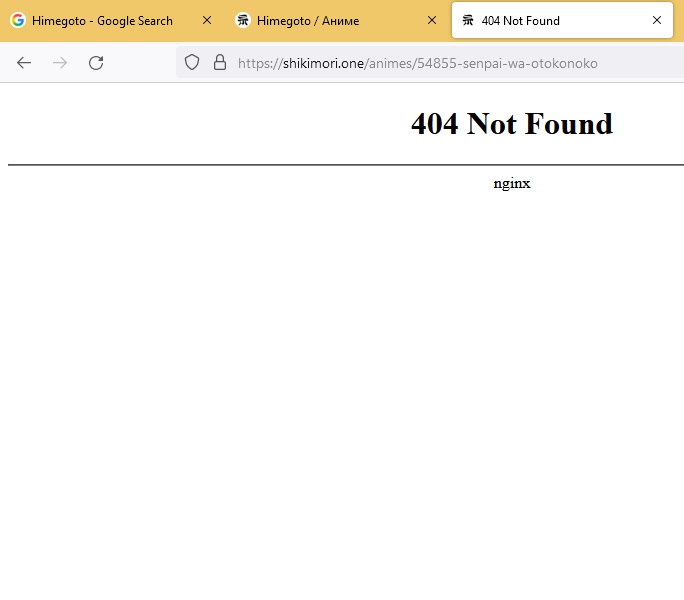Show site security padlock info
Viewport: 684px width, 600px height.
coord(220,62)
